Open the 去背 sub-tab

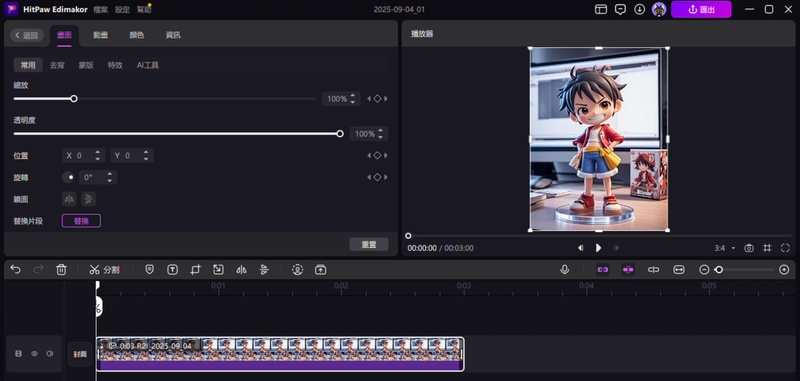coord(57,65)
